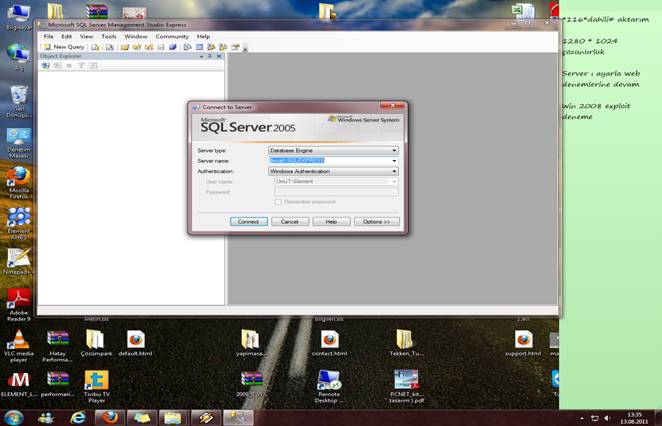Click the Cancel button in the dialog

(x=290, y=222)
